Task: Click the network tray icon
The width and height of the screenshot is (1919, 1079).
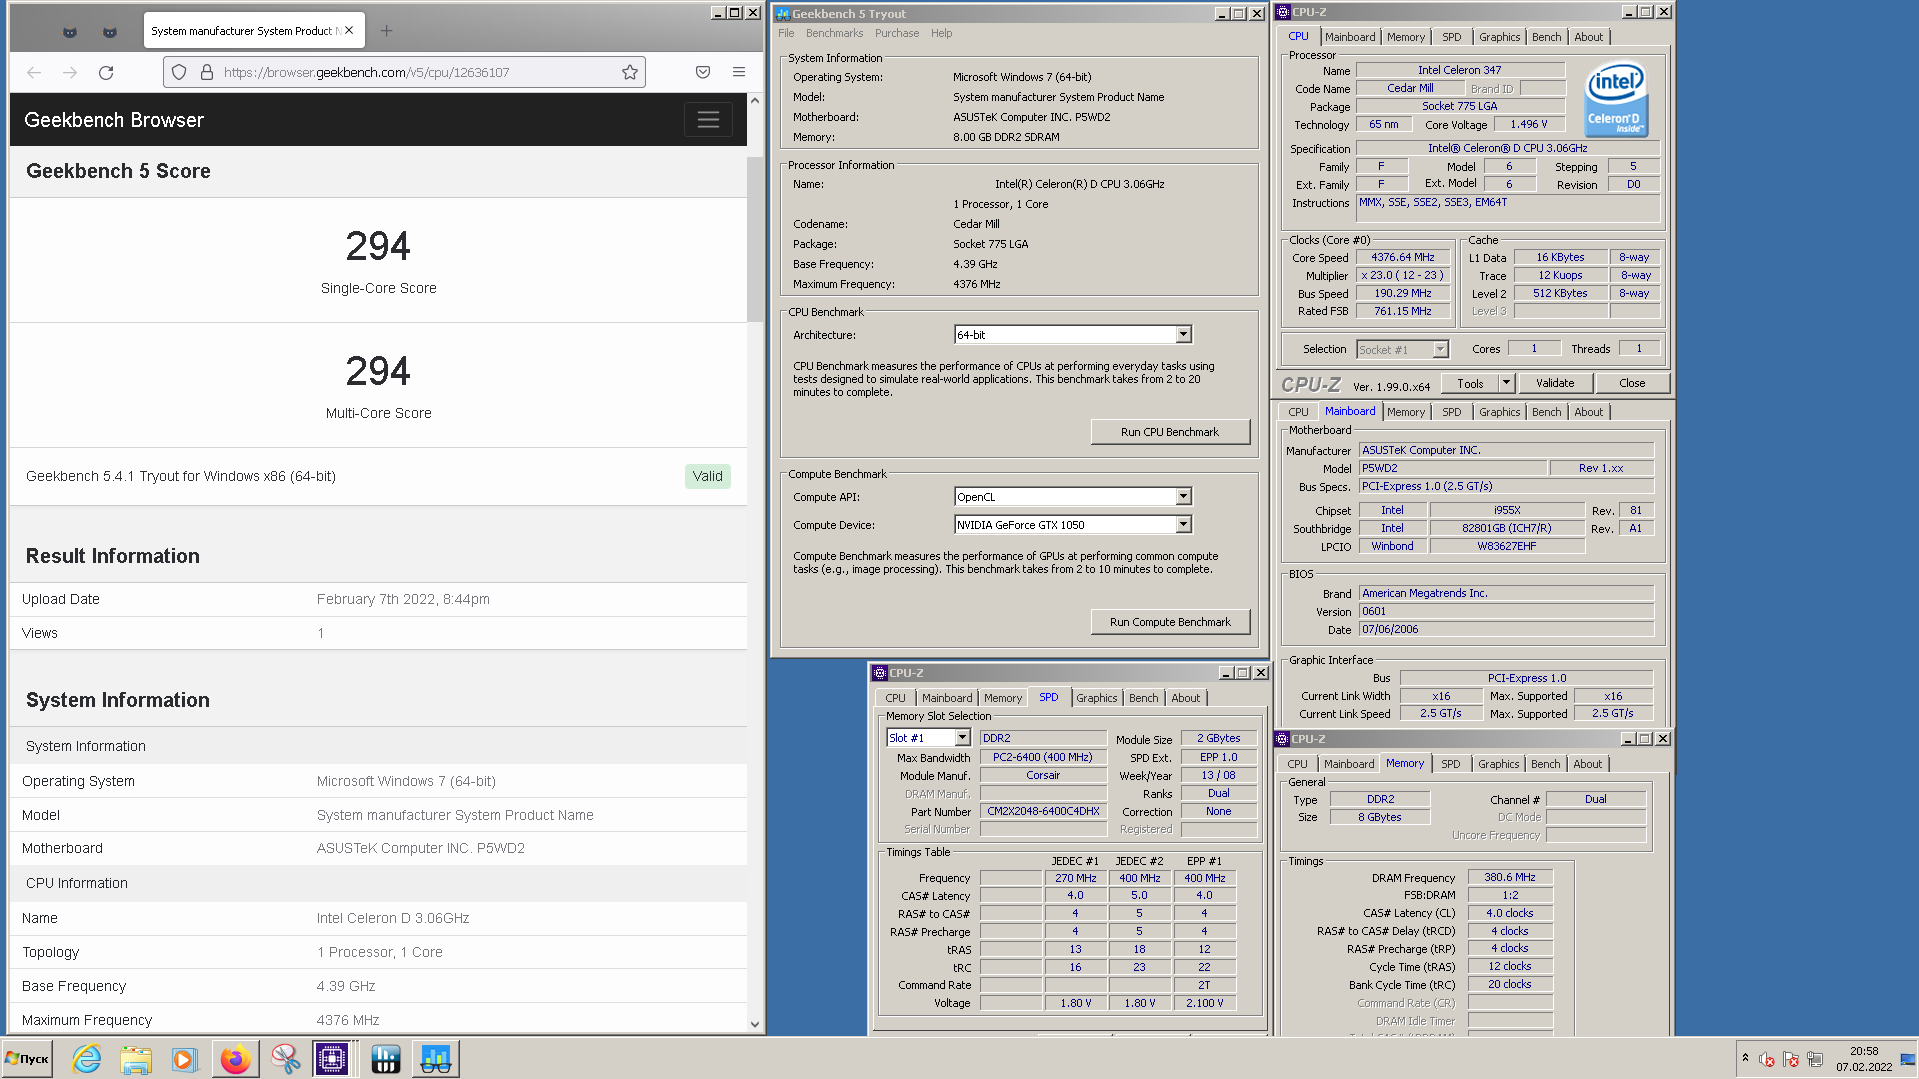Action: point(1815,1059)
